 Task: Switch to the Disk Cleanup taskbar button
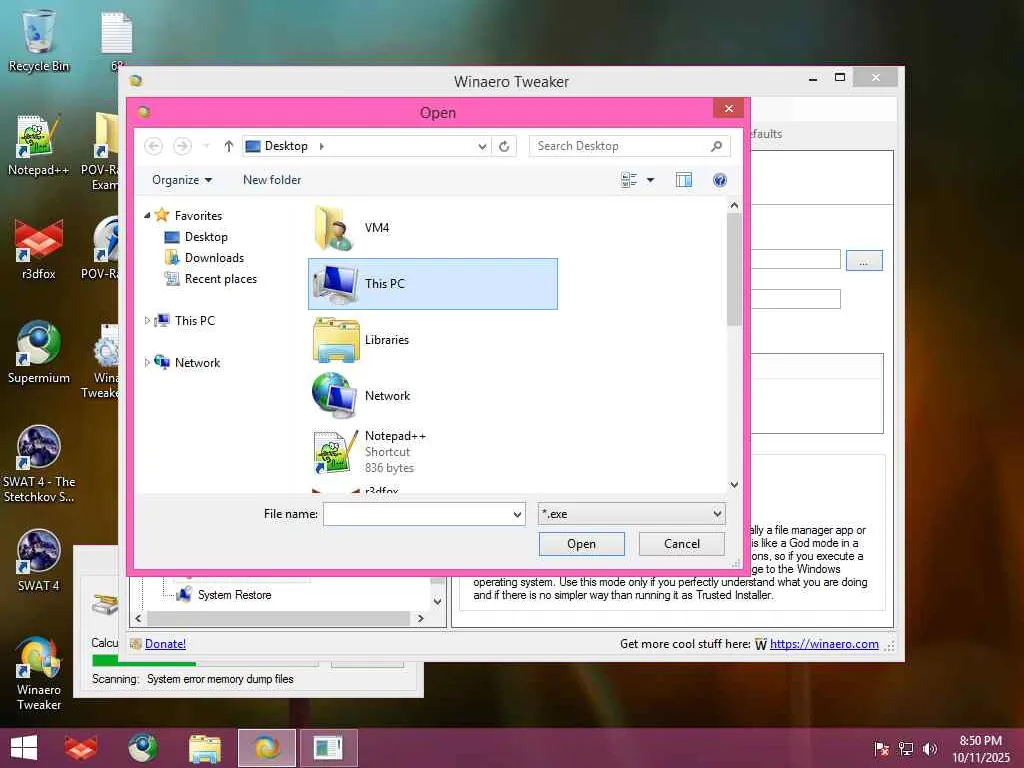(328, 748)
